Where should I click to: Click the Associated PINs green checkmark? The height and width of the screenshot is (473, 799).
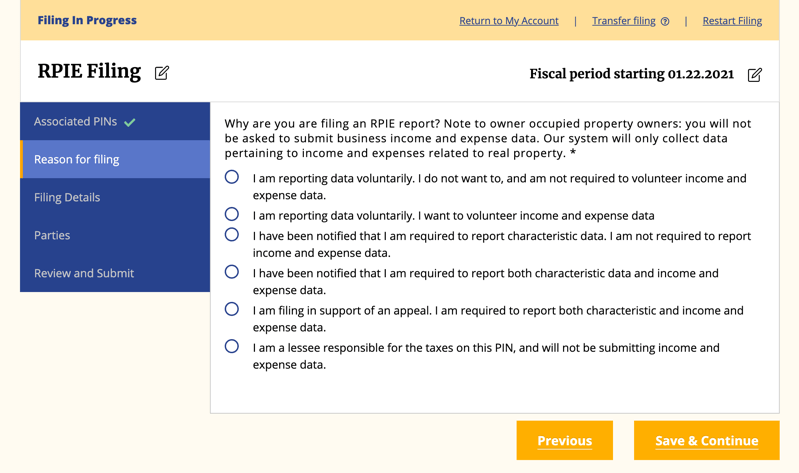(130, 122)
